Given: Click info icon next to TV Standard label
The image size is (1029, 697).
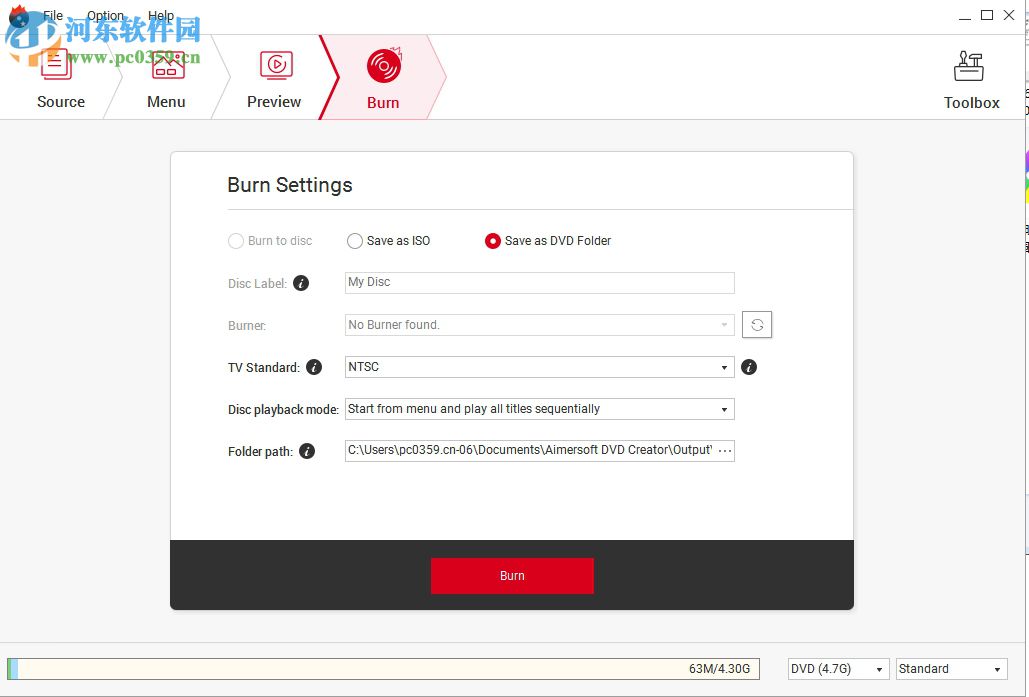Looking at the screenshot, I should click(x=314, y=367).
